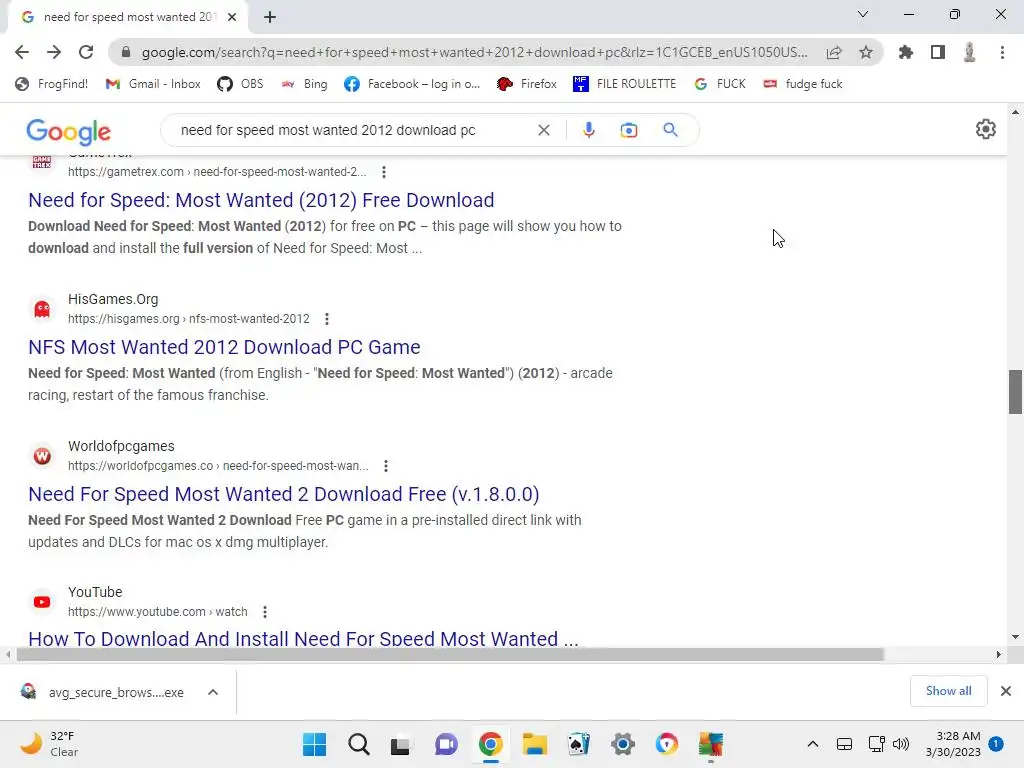Viewport: 1024px width, 768px height.
Task: Reload the current page
Action: (86, 52)
